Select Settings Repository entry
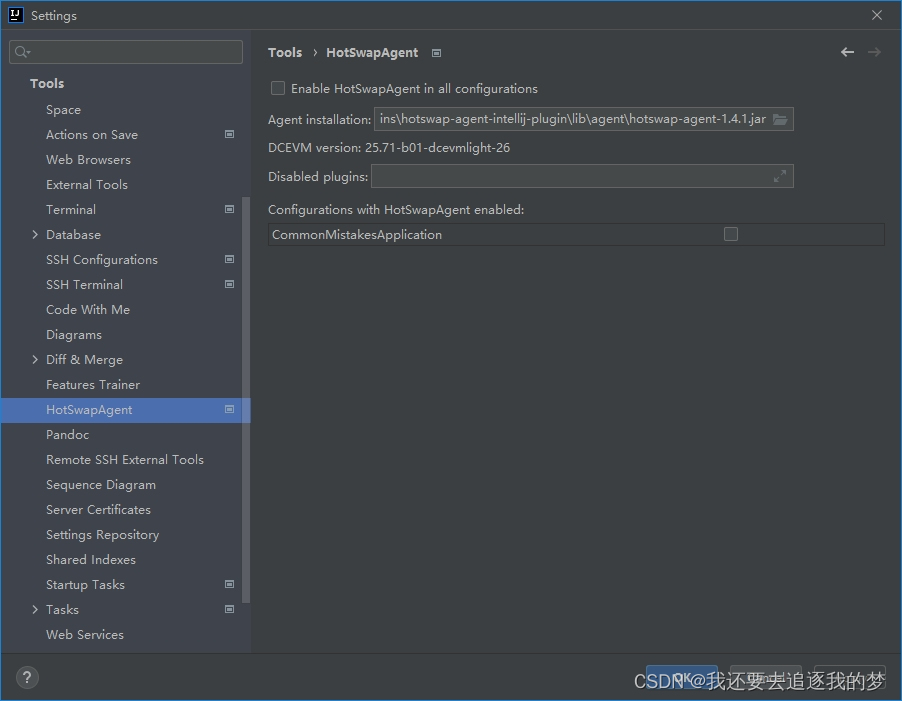This screenshot has height=701, width=902. [x=102, y=535]
